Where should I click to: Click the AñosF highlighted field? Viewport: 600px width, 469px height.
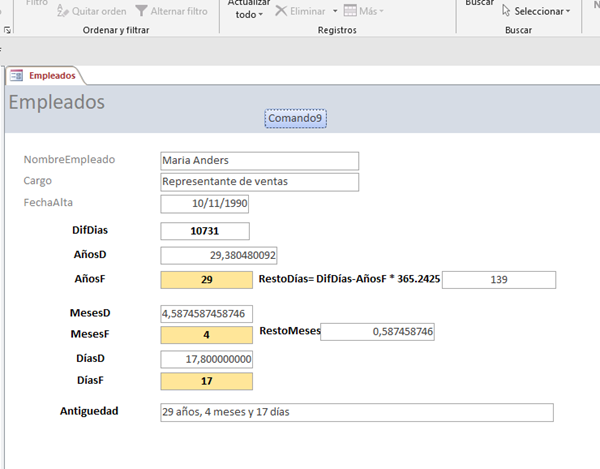(x=205, y=280)
